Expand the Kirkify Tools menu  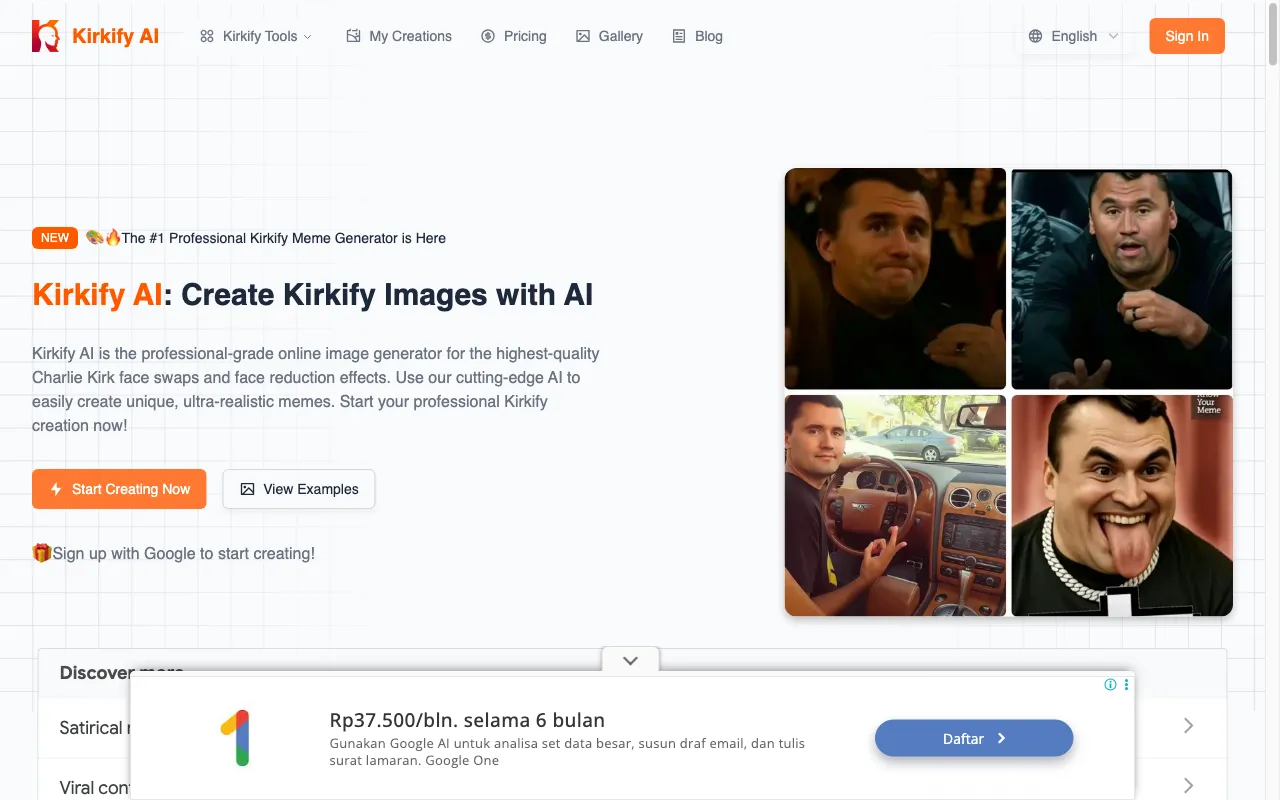click(x=256, y=36)
